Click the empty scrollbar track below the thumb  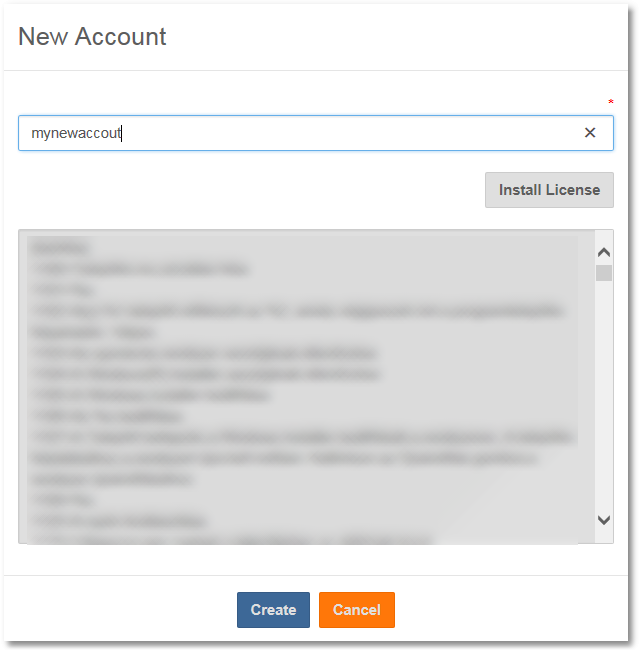[x=604, y=400]
